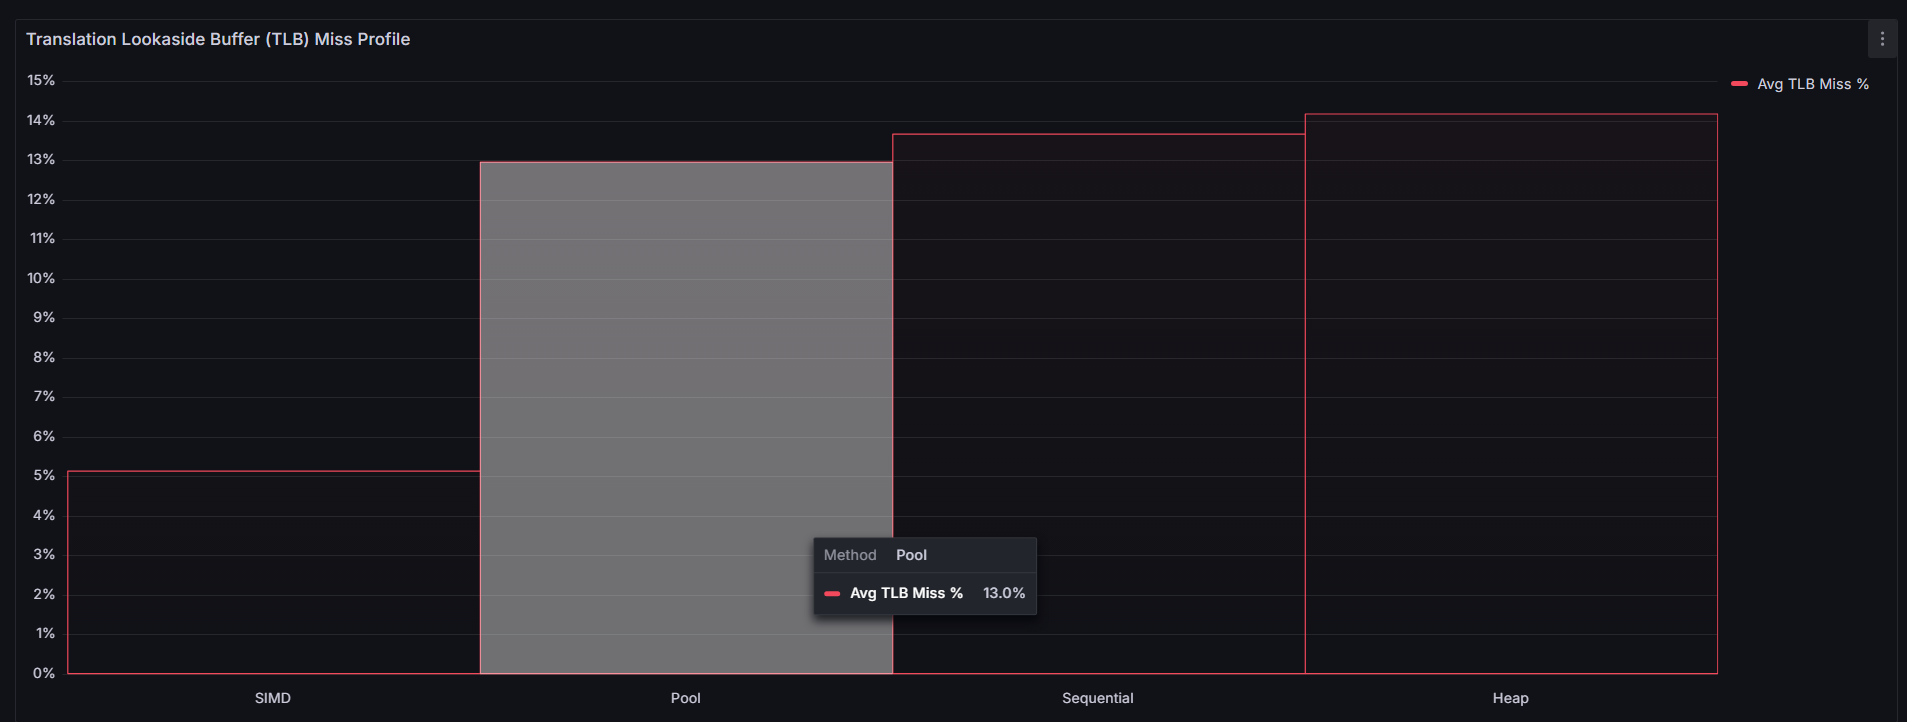Click the Pool x-axis label
Viewport: 1907px width, 722px height.
click(686, 698)
